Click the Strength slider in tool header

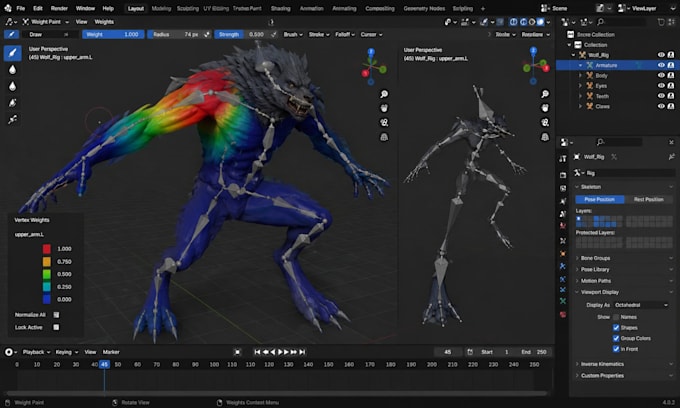(x=242, y=34)
